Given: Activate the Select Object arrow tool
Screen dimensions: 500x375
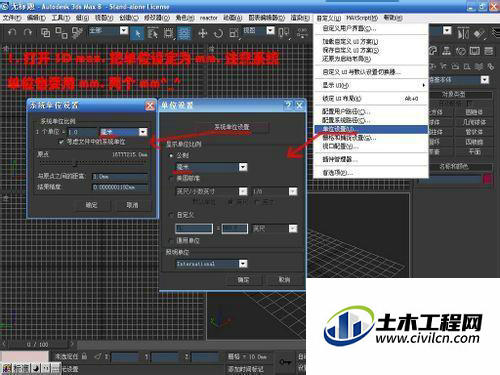Looking at the screenshot, I should click(x=137, y=33).
